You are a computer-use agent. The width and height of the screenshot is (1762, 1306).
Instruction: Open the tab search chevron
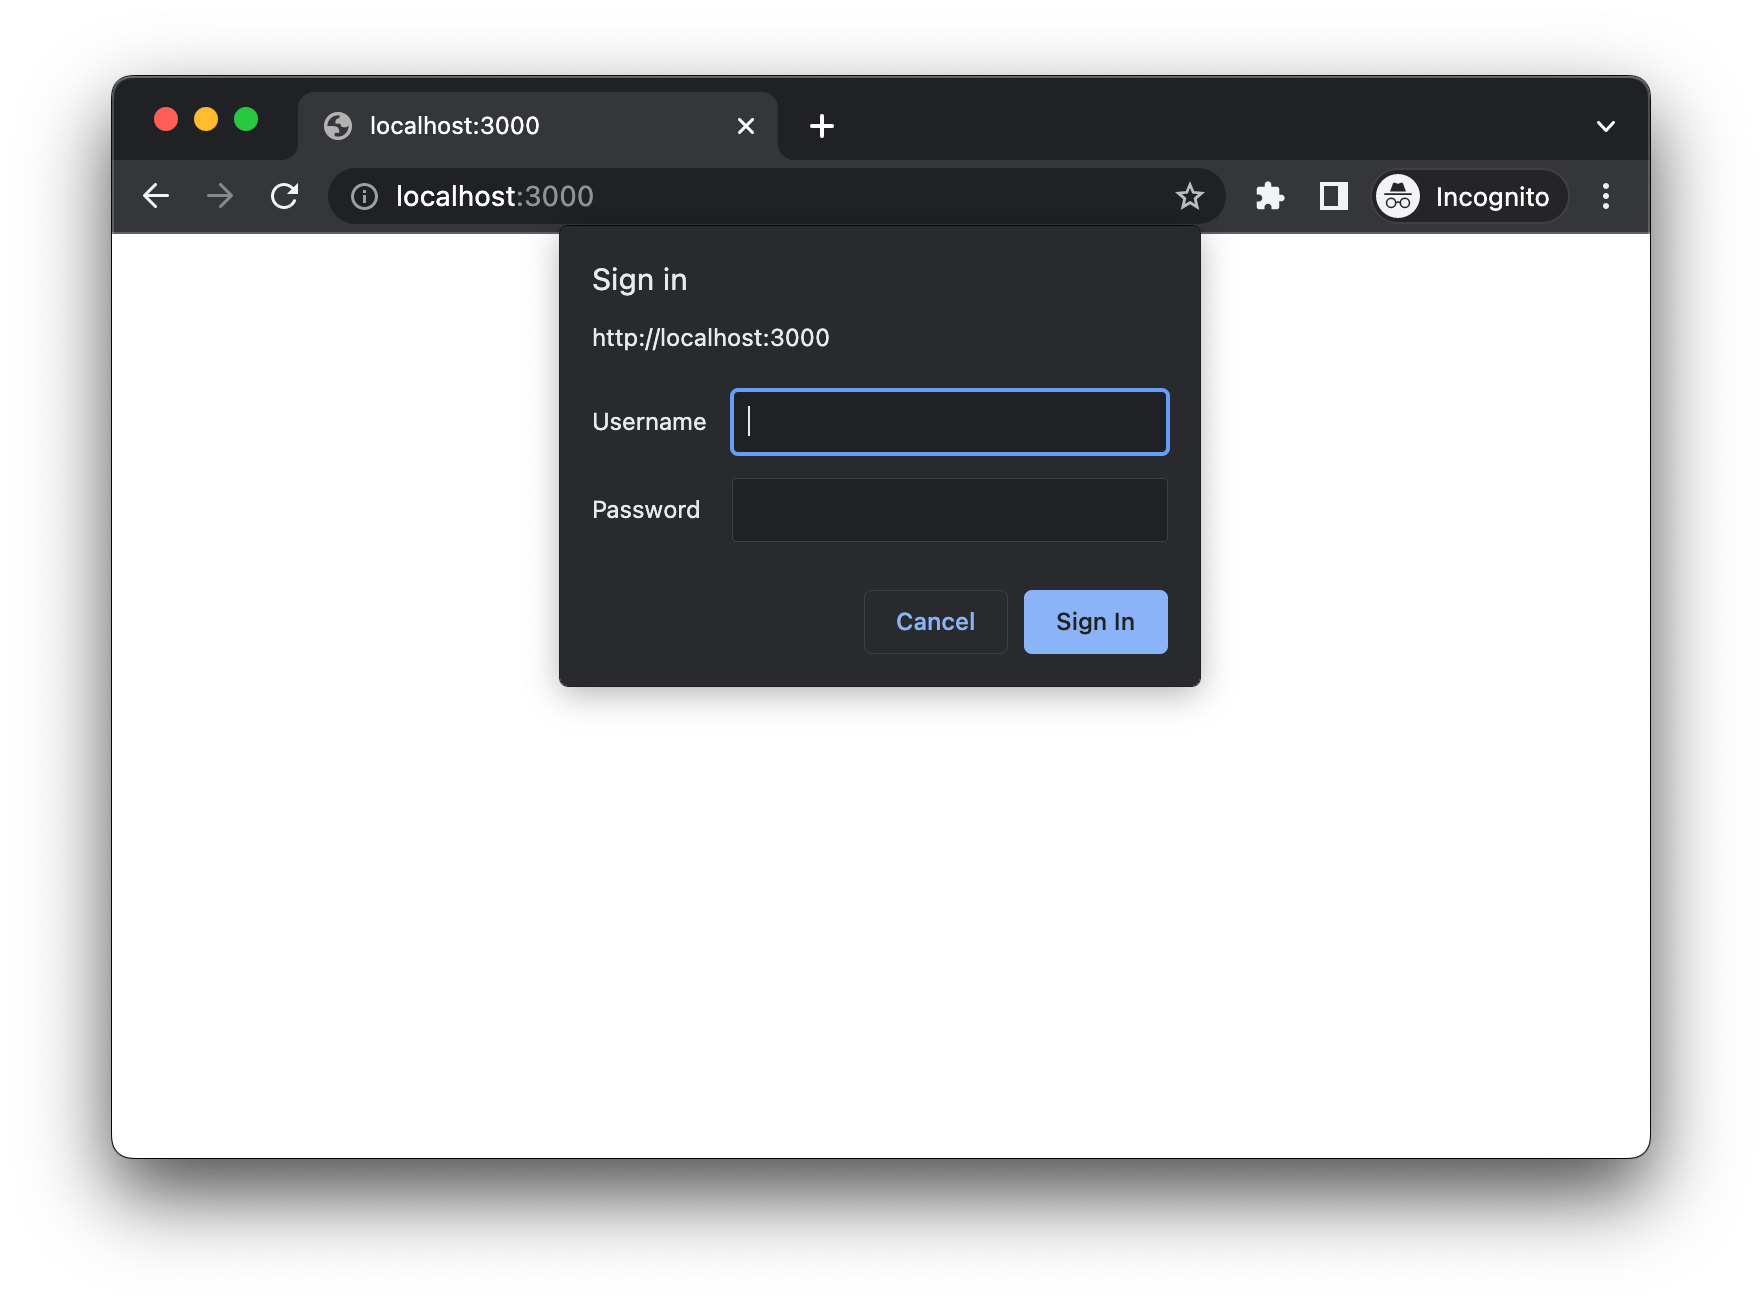(1605, 125)
